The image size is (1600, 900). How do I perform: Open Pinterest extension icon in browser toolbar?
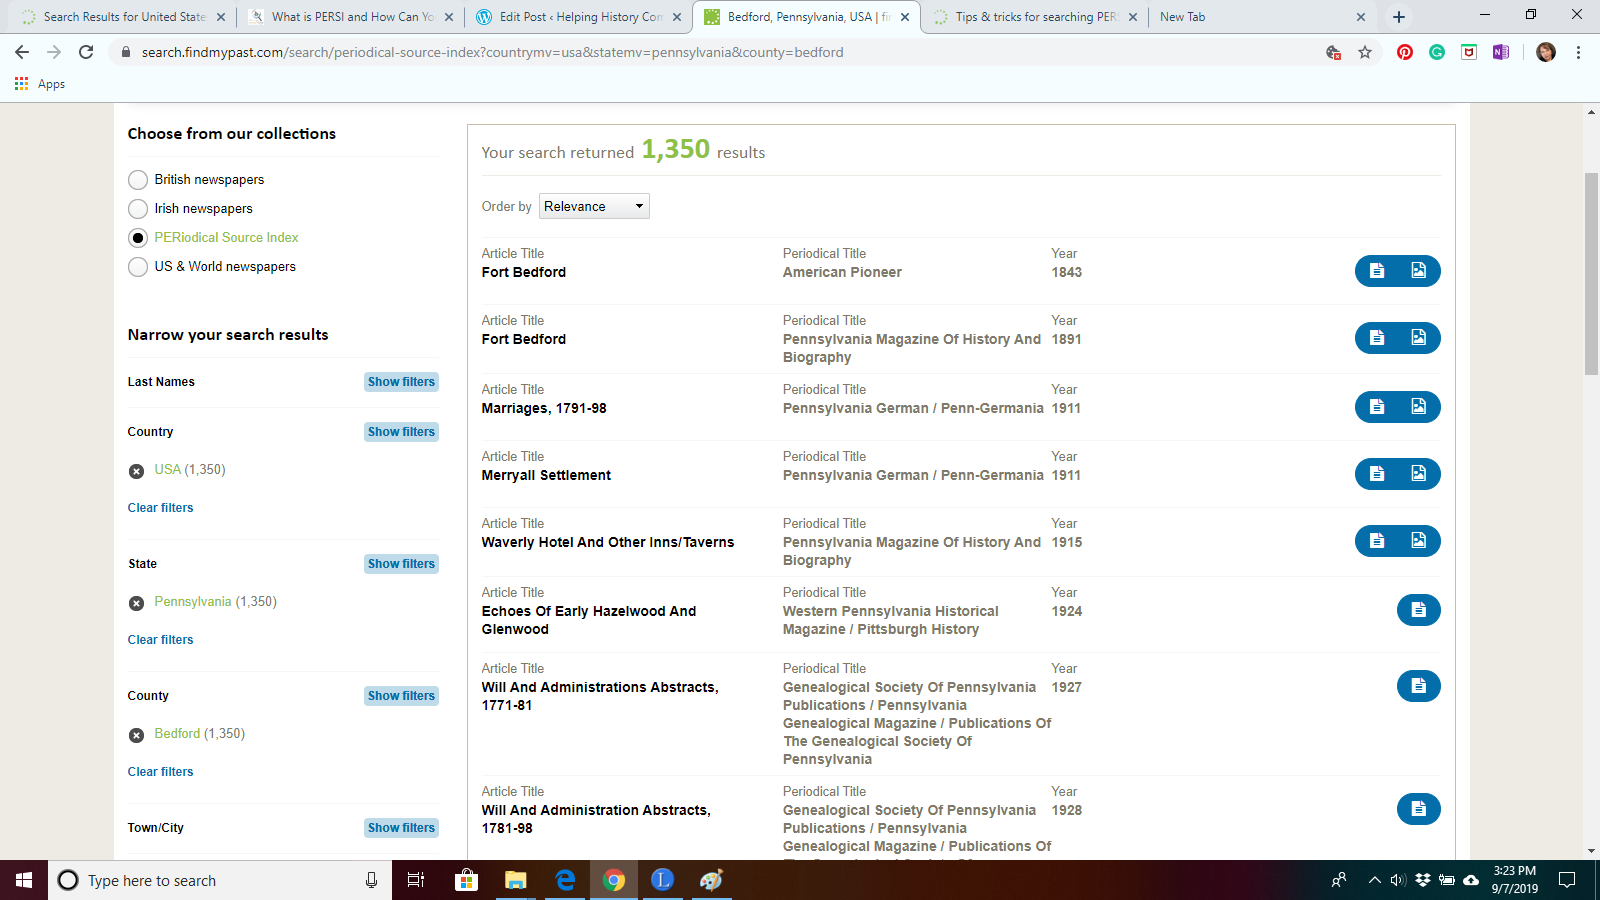pyautogui.click(x=1405, y=52)
